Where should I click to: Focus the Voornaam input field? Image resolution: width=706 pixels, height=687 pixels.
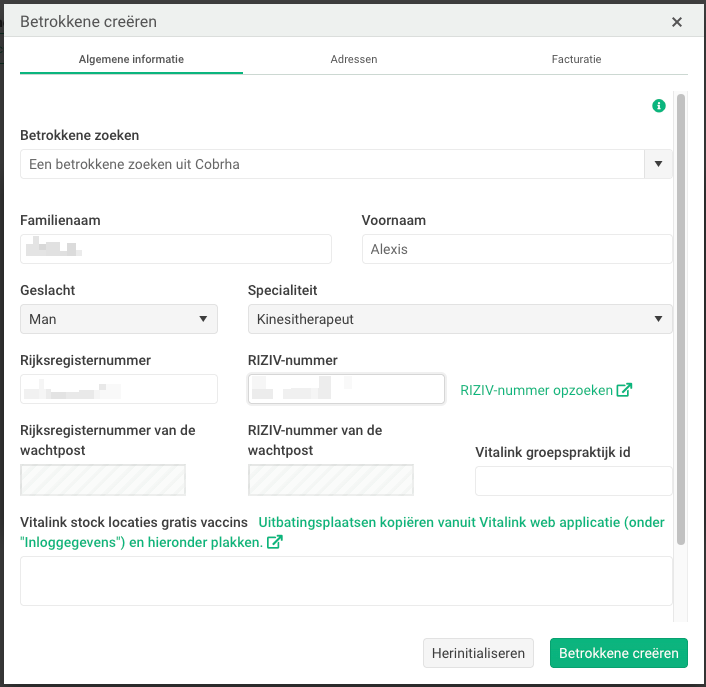pos(516,249)
